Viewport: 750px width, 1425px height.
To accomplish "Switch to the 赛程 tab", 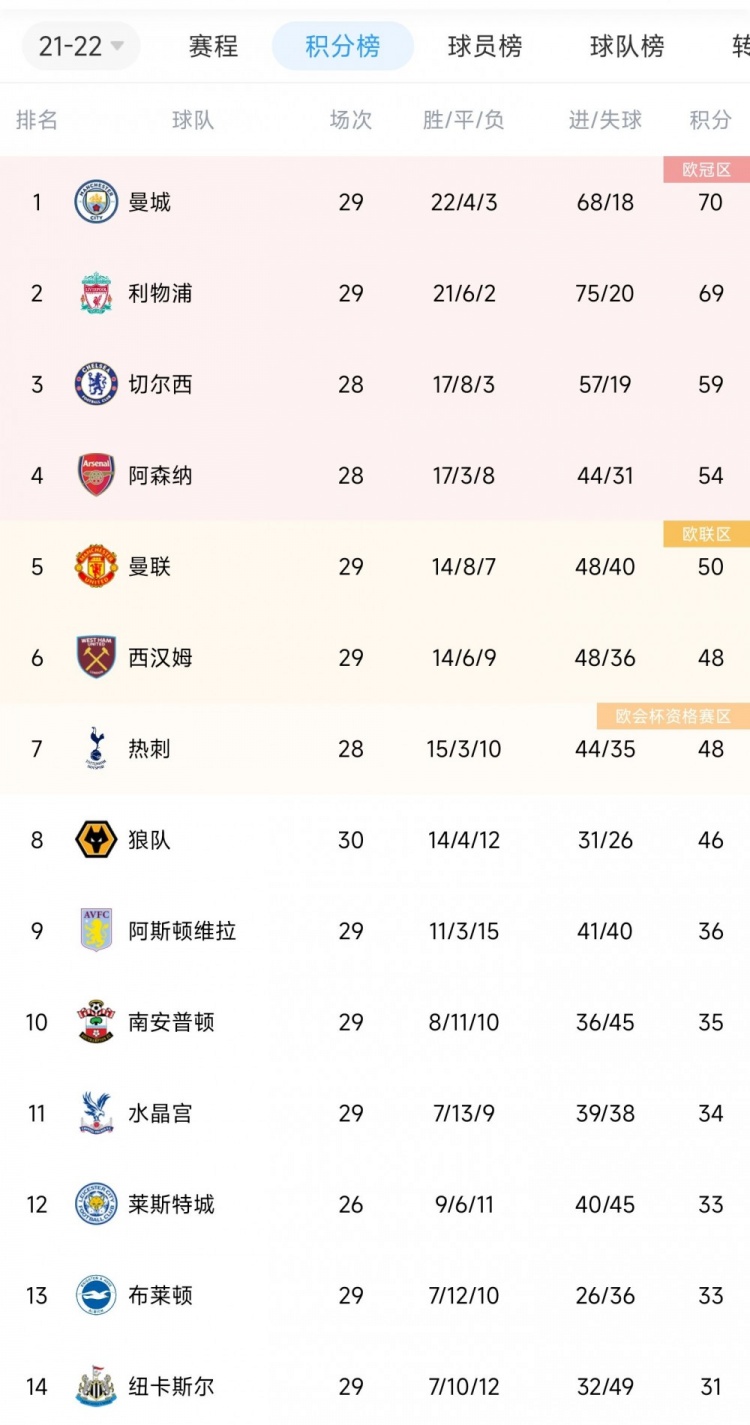I will 213,46.
